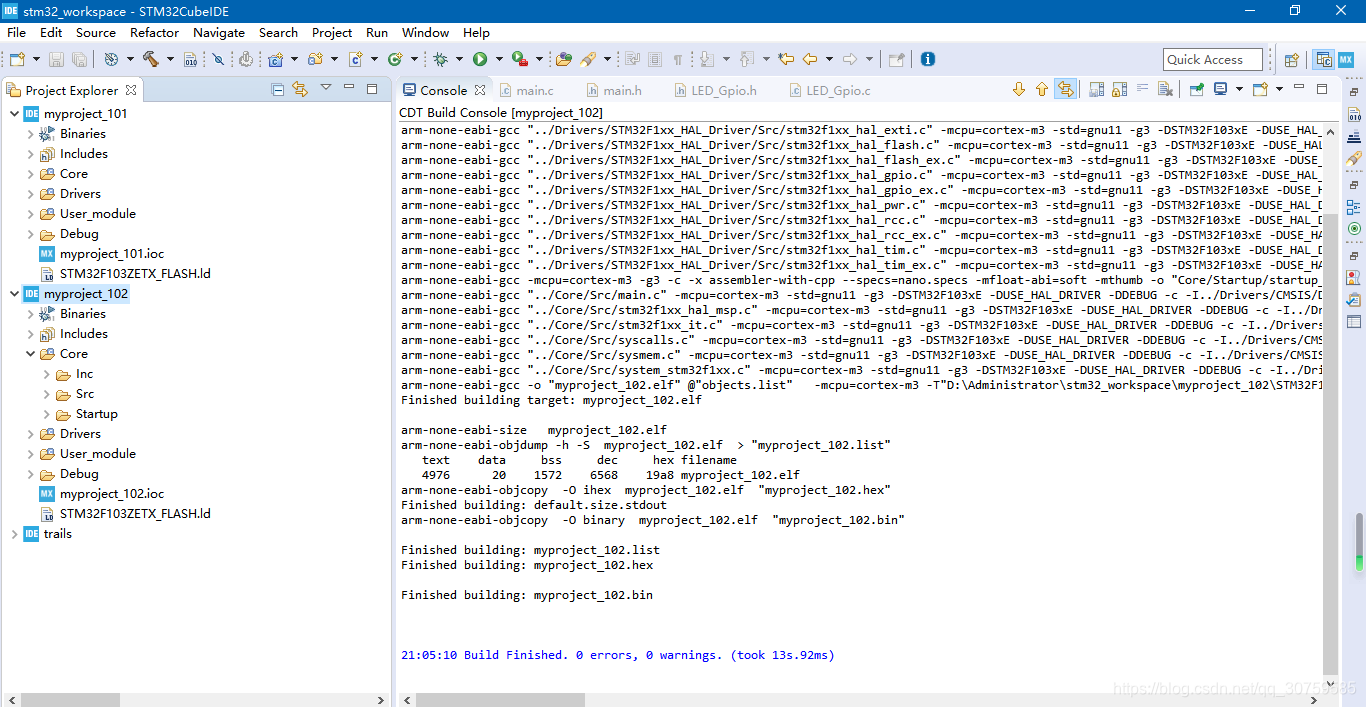This screenshot has height=707, width=1366.
Task: Go to Last Edit Location icon
Action: point(786,60)
